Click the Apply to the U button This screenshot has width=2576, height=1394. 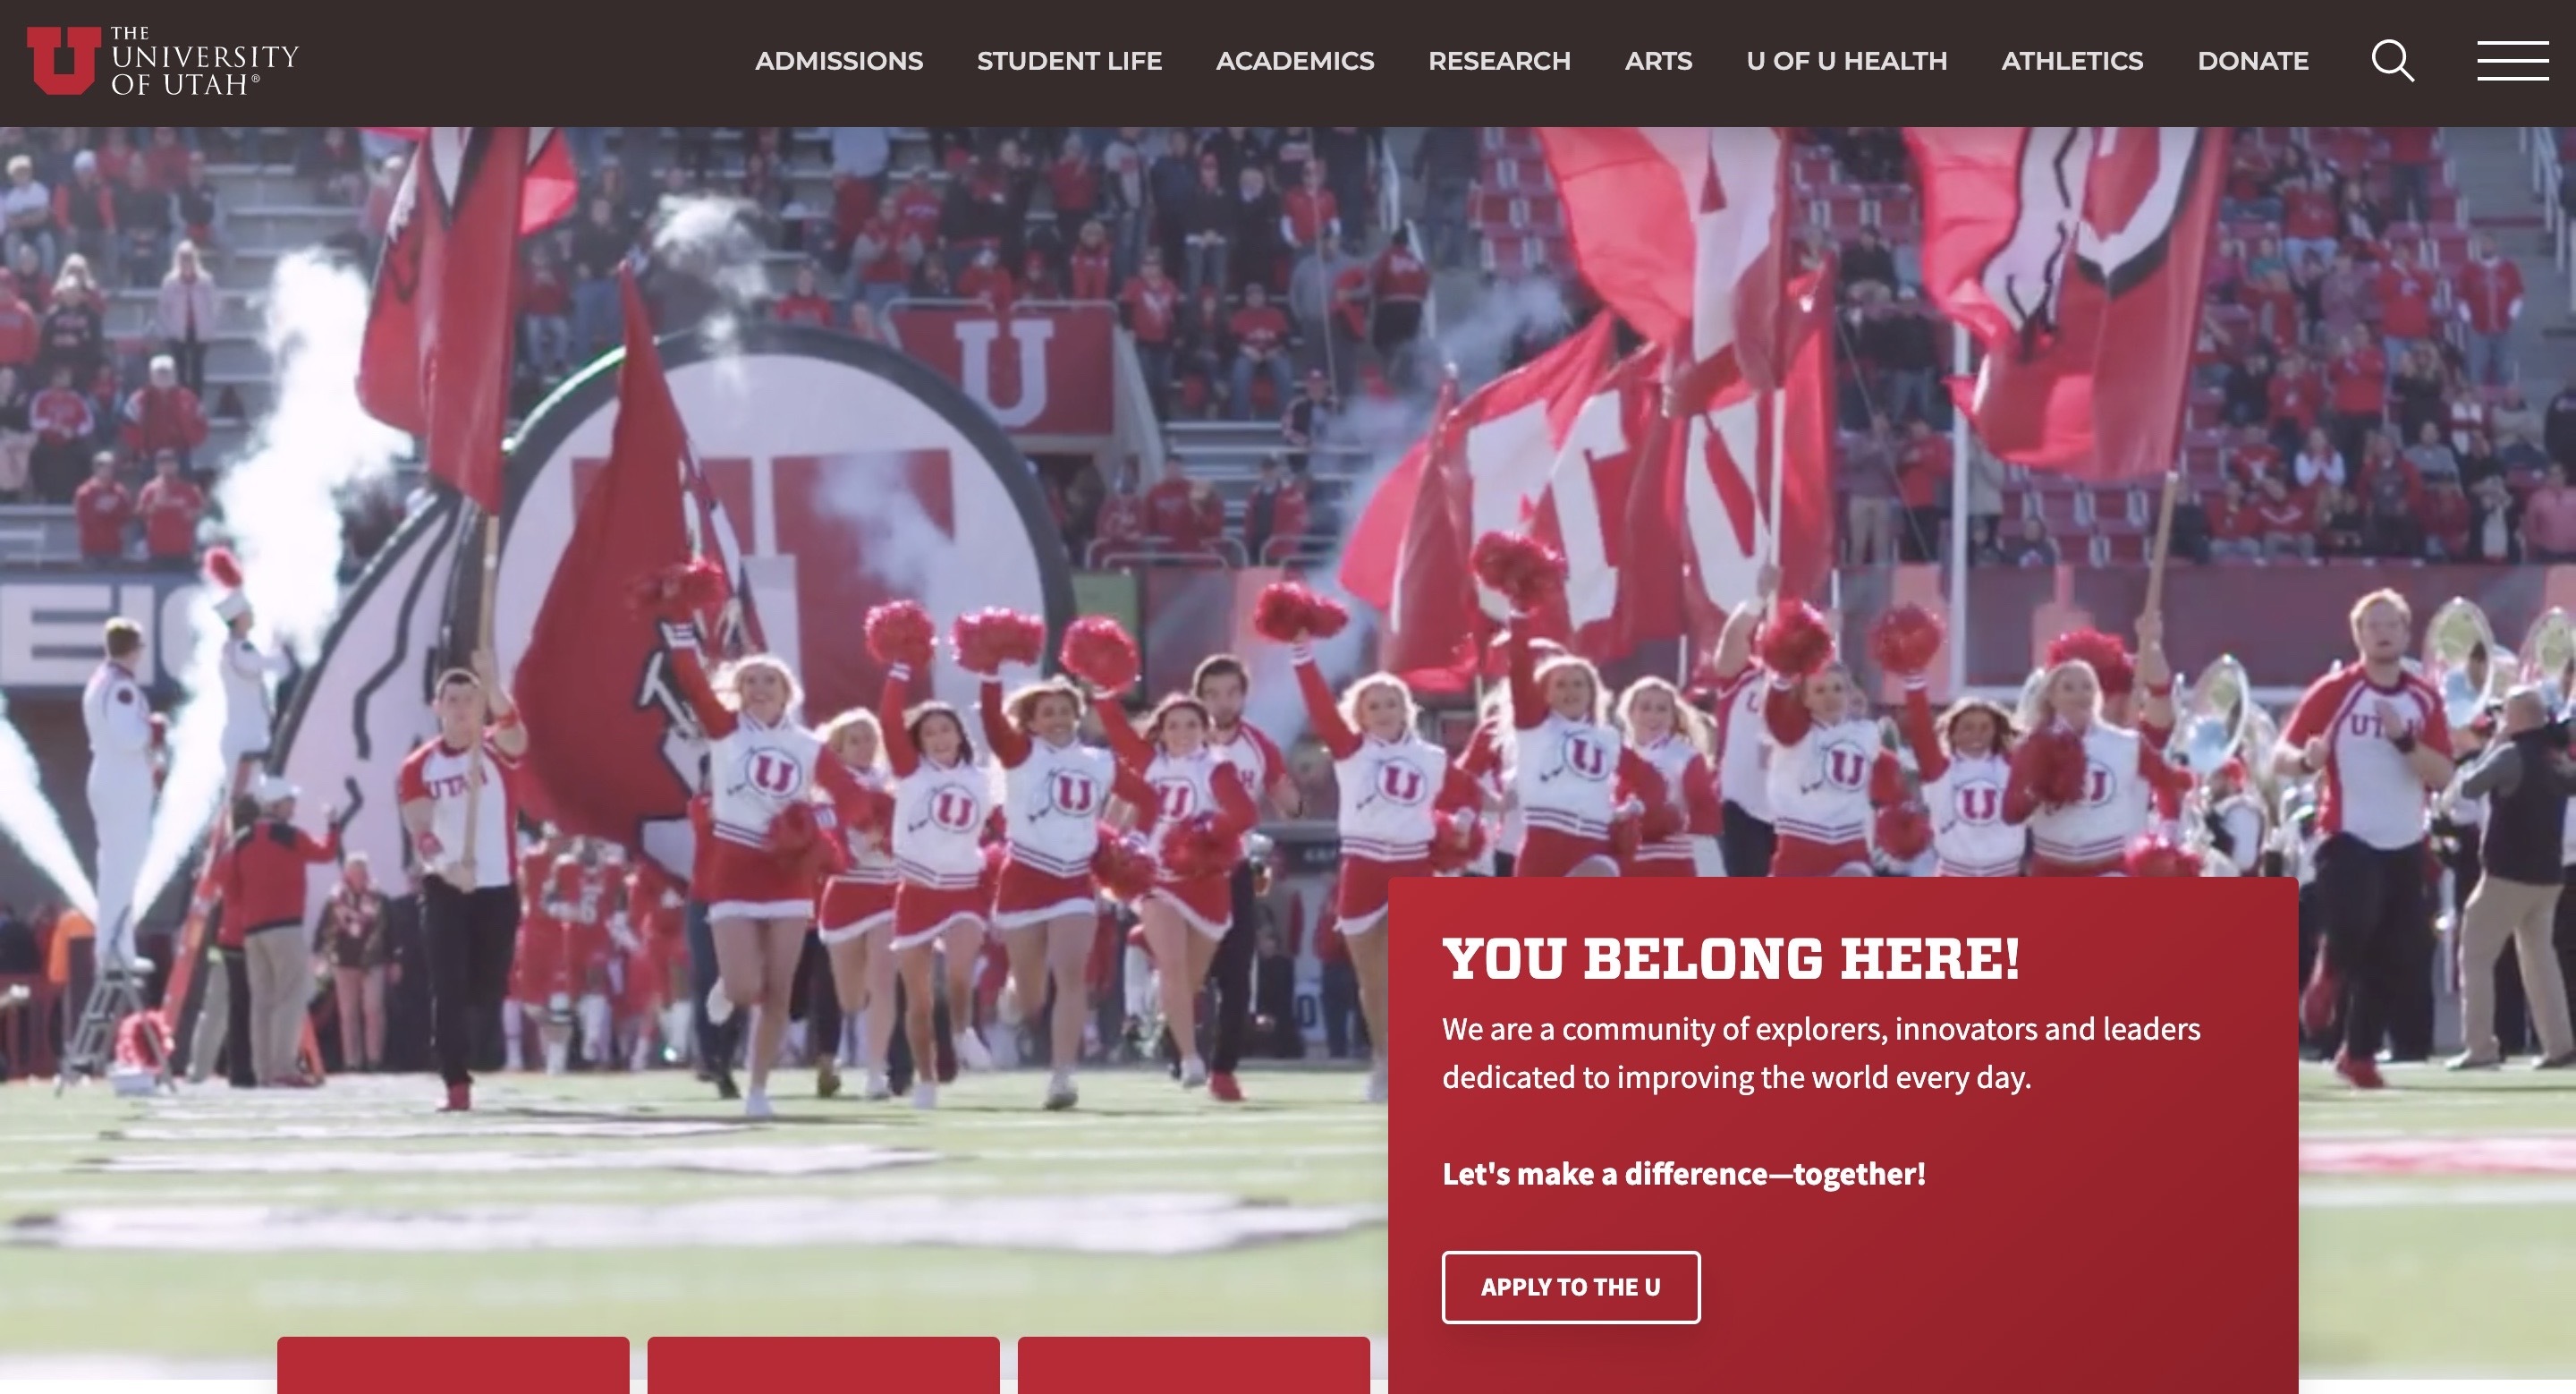tap(1570, 1287)
